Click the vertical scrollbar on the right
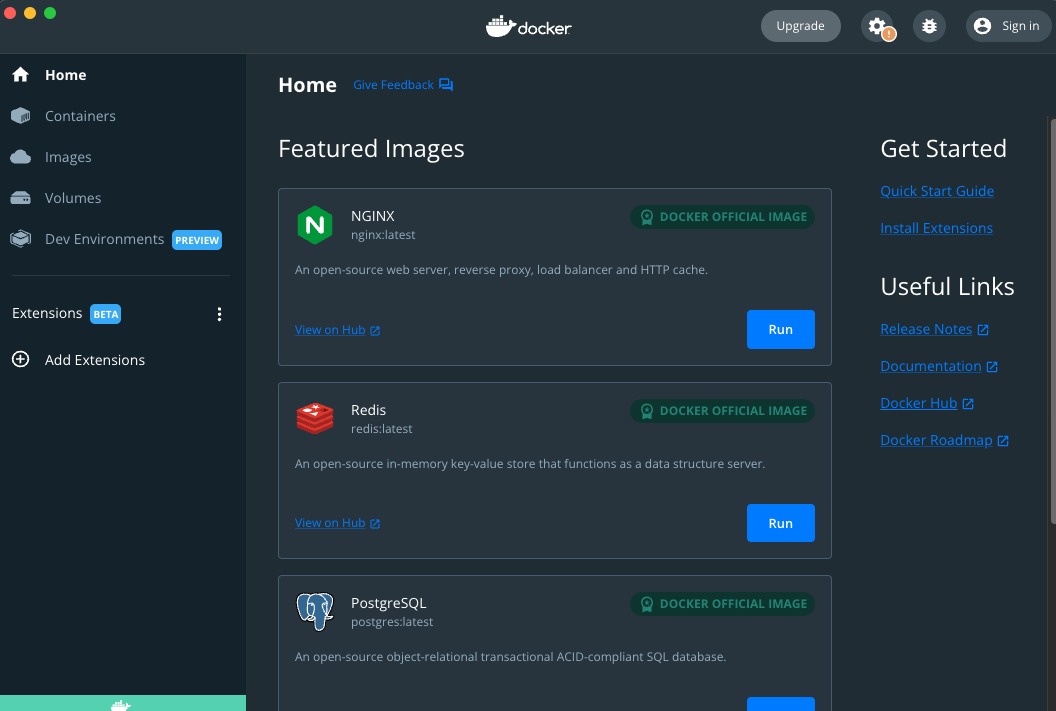Viewport: 1056px width, 711px height. [1053, 322]
